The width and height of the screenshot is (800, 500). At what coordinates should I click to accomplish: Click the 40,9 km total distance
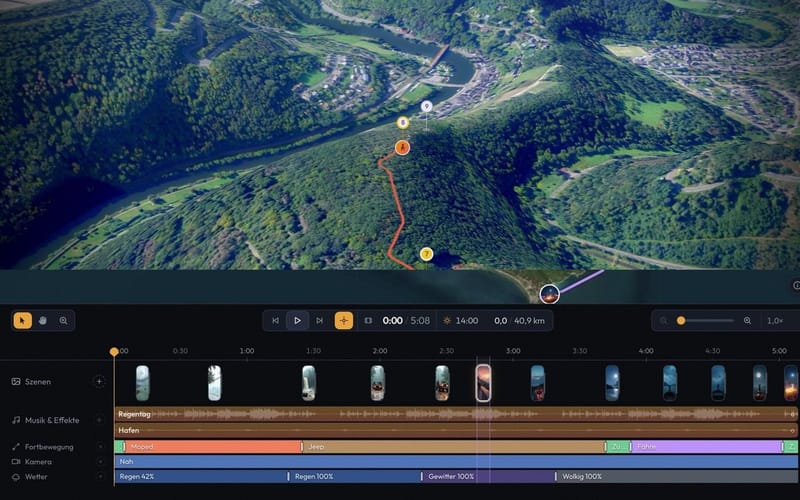pyautogui.click(x=529, y=320)
